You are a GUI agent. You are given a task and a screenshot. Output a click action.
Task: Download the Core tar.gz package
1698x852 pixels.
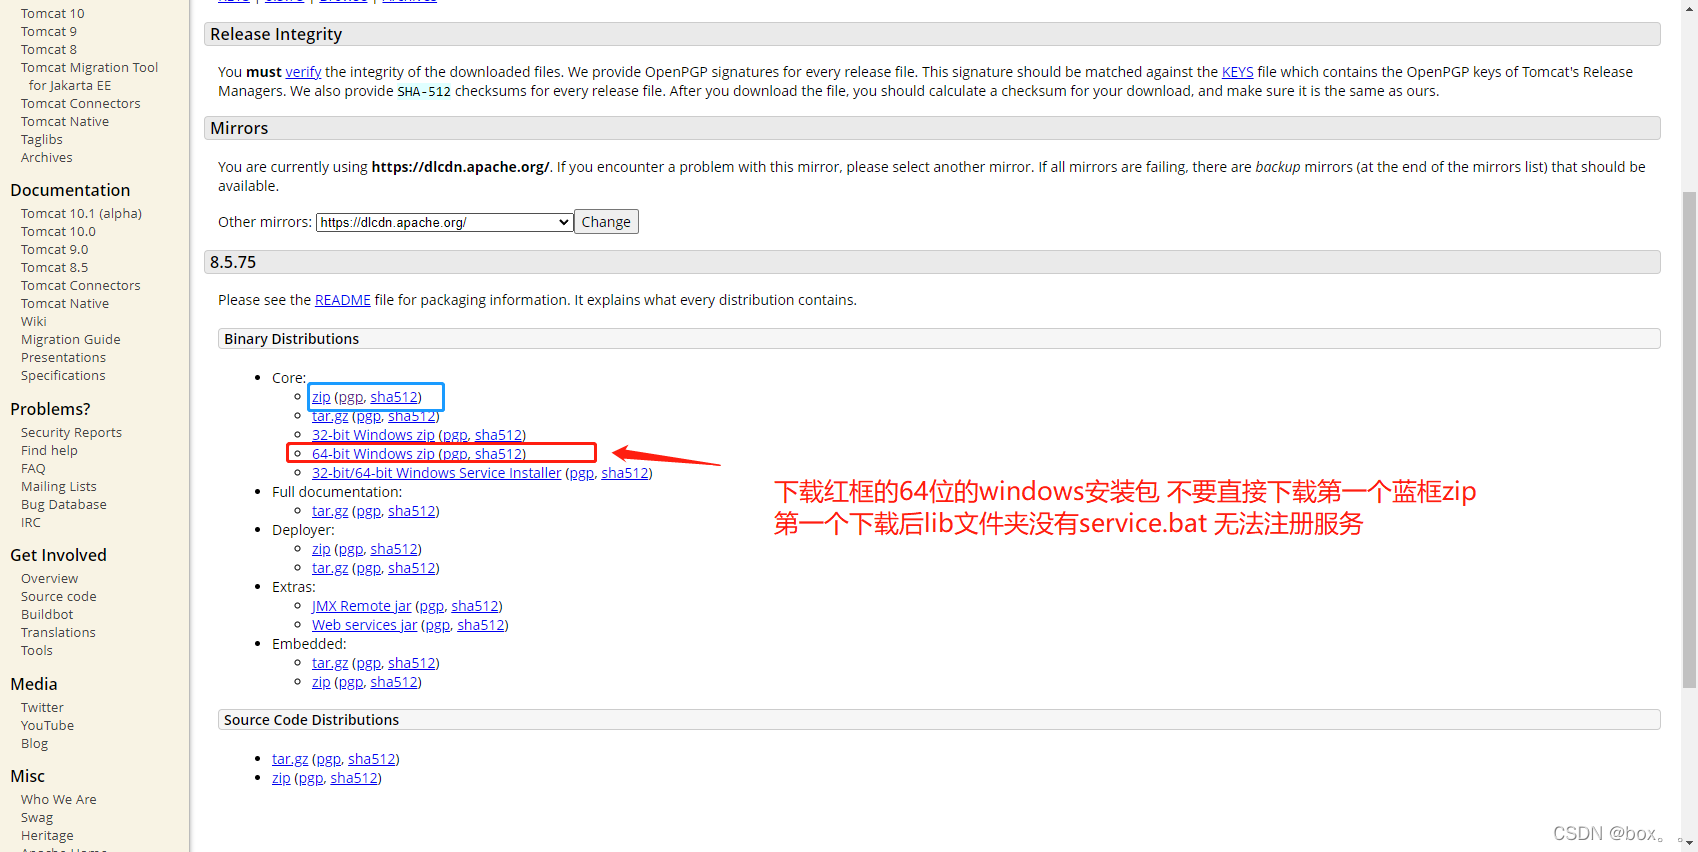(330, 416)
